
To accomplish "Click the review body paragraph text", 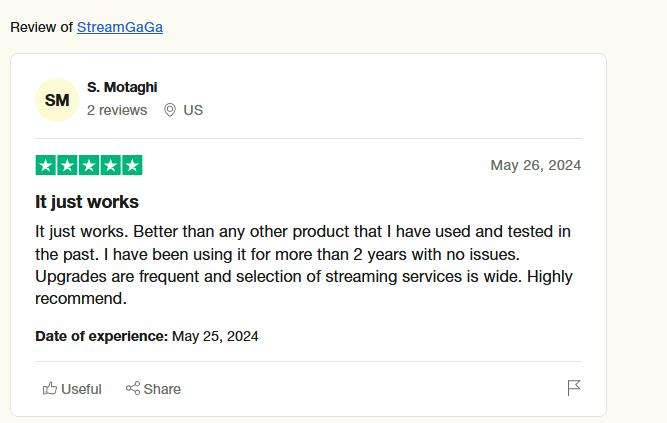I will point(304,265).
